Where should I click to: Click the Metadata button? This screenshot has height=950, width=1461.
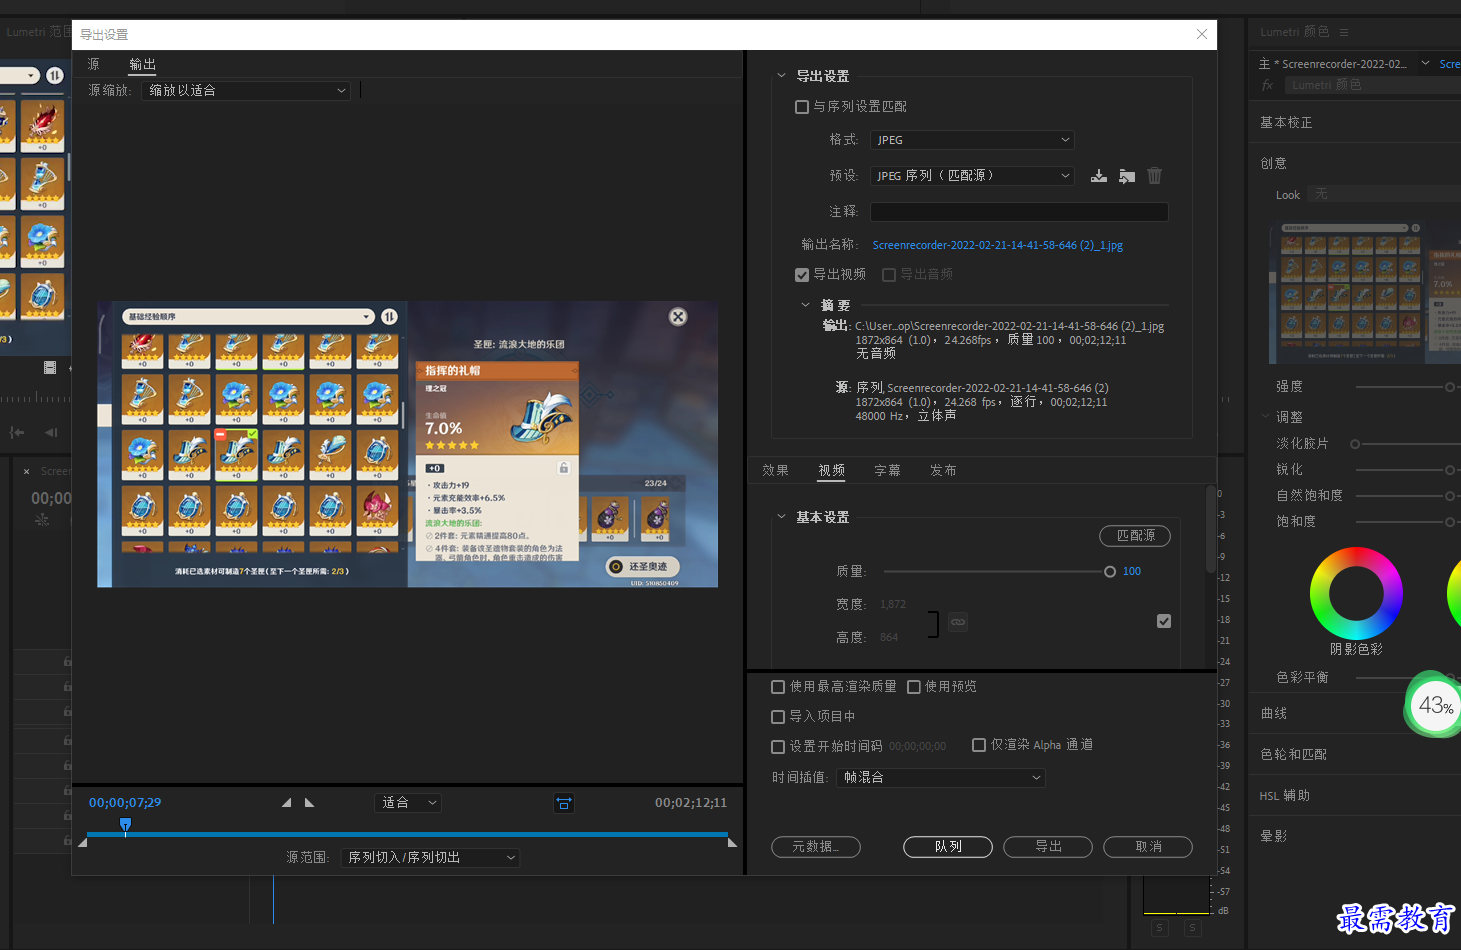[x=816, y=847]
